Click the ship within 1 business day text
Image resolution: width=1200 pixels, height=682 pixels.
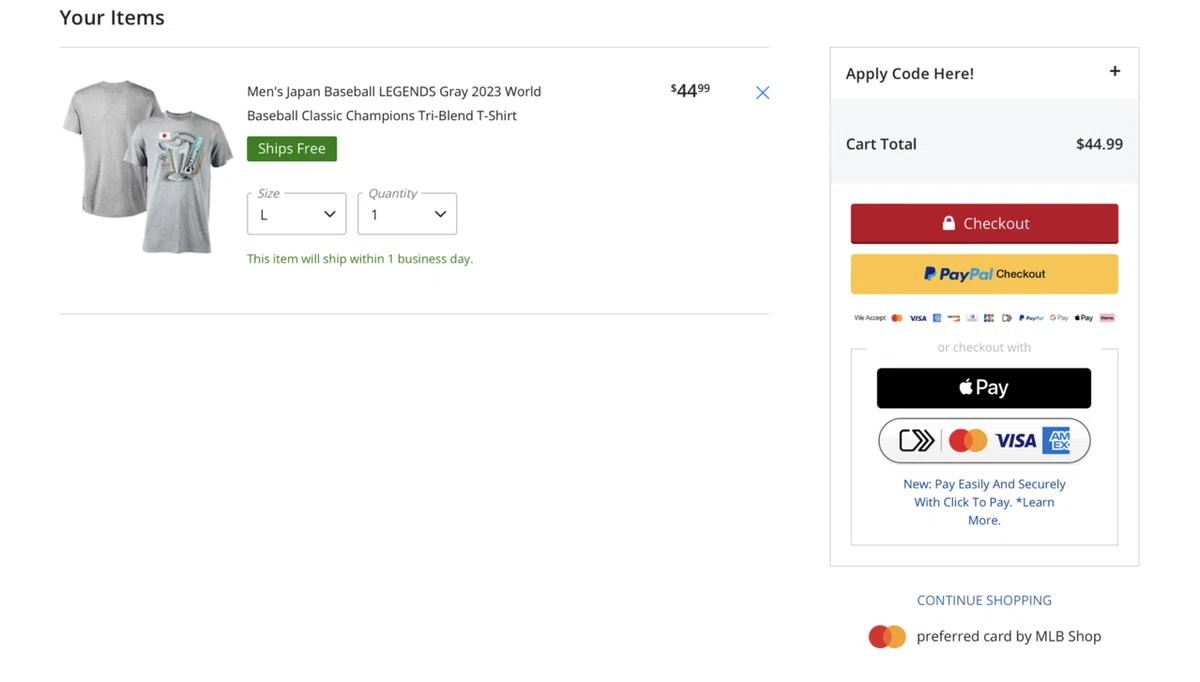pos(360,259)
